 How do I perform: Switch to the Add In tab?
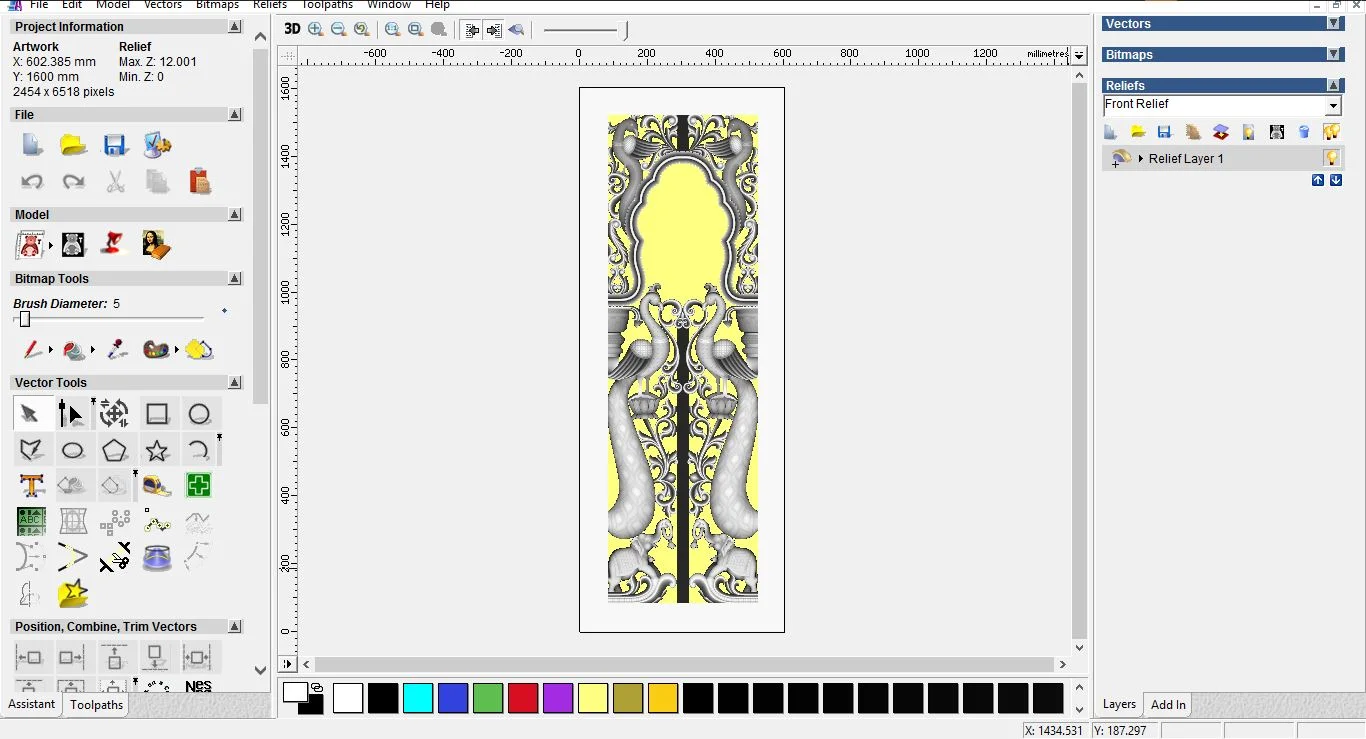tap(1168, 705)
